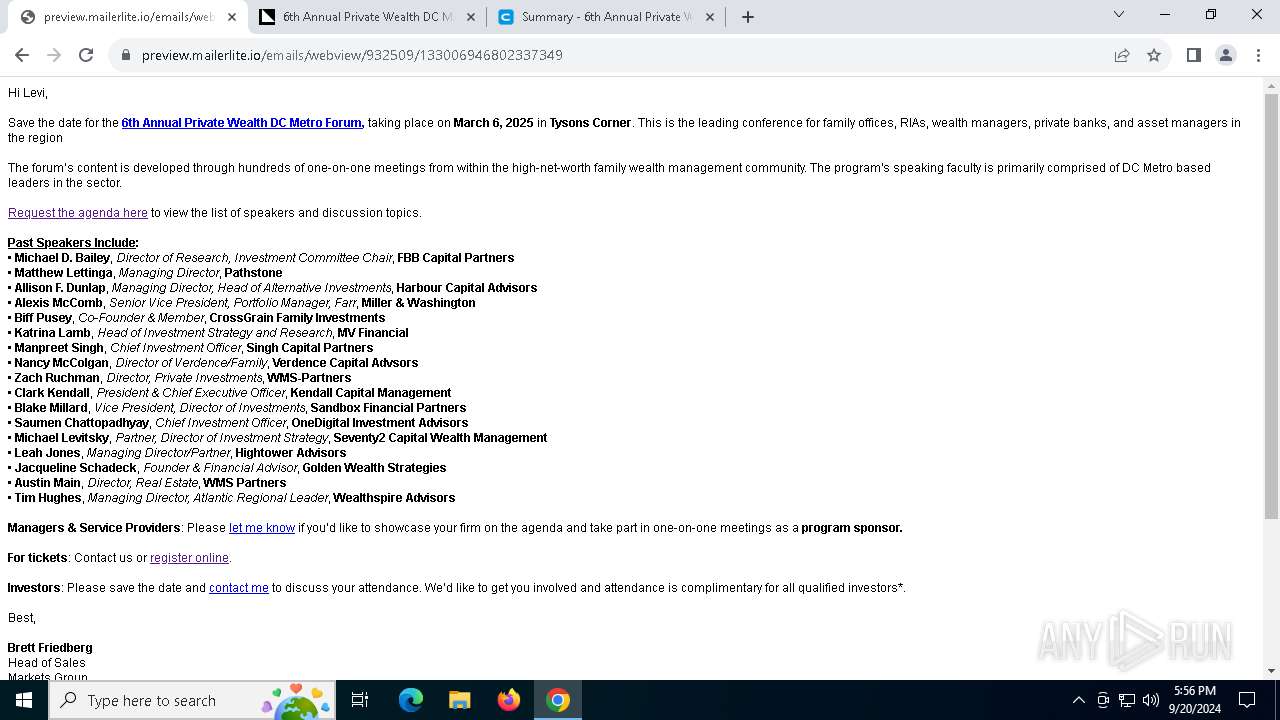
Task: Click the contact me link
Action: click(x=239, y=588)
